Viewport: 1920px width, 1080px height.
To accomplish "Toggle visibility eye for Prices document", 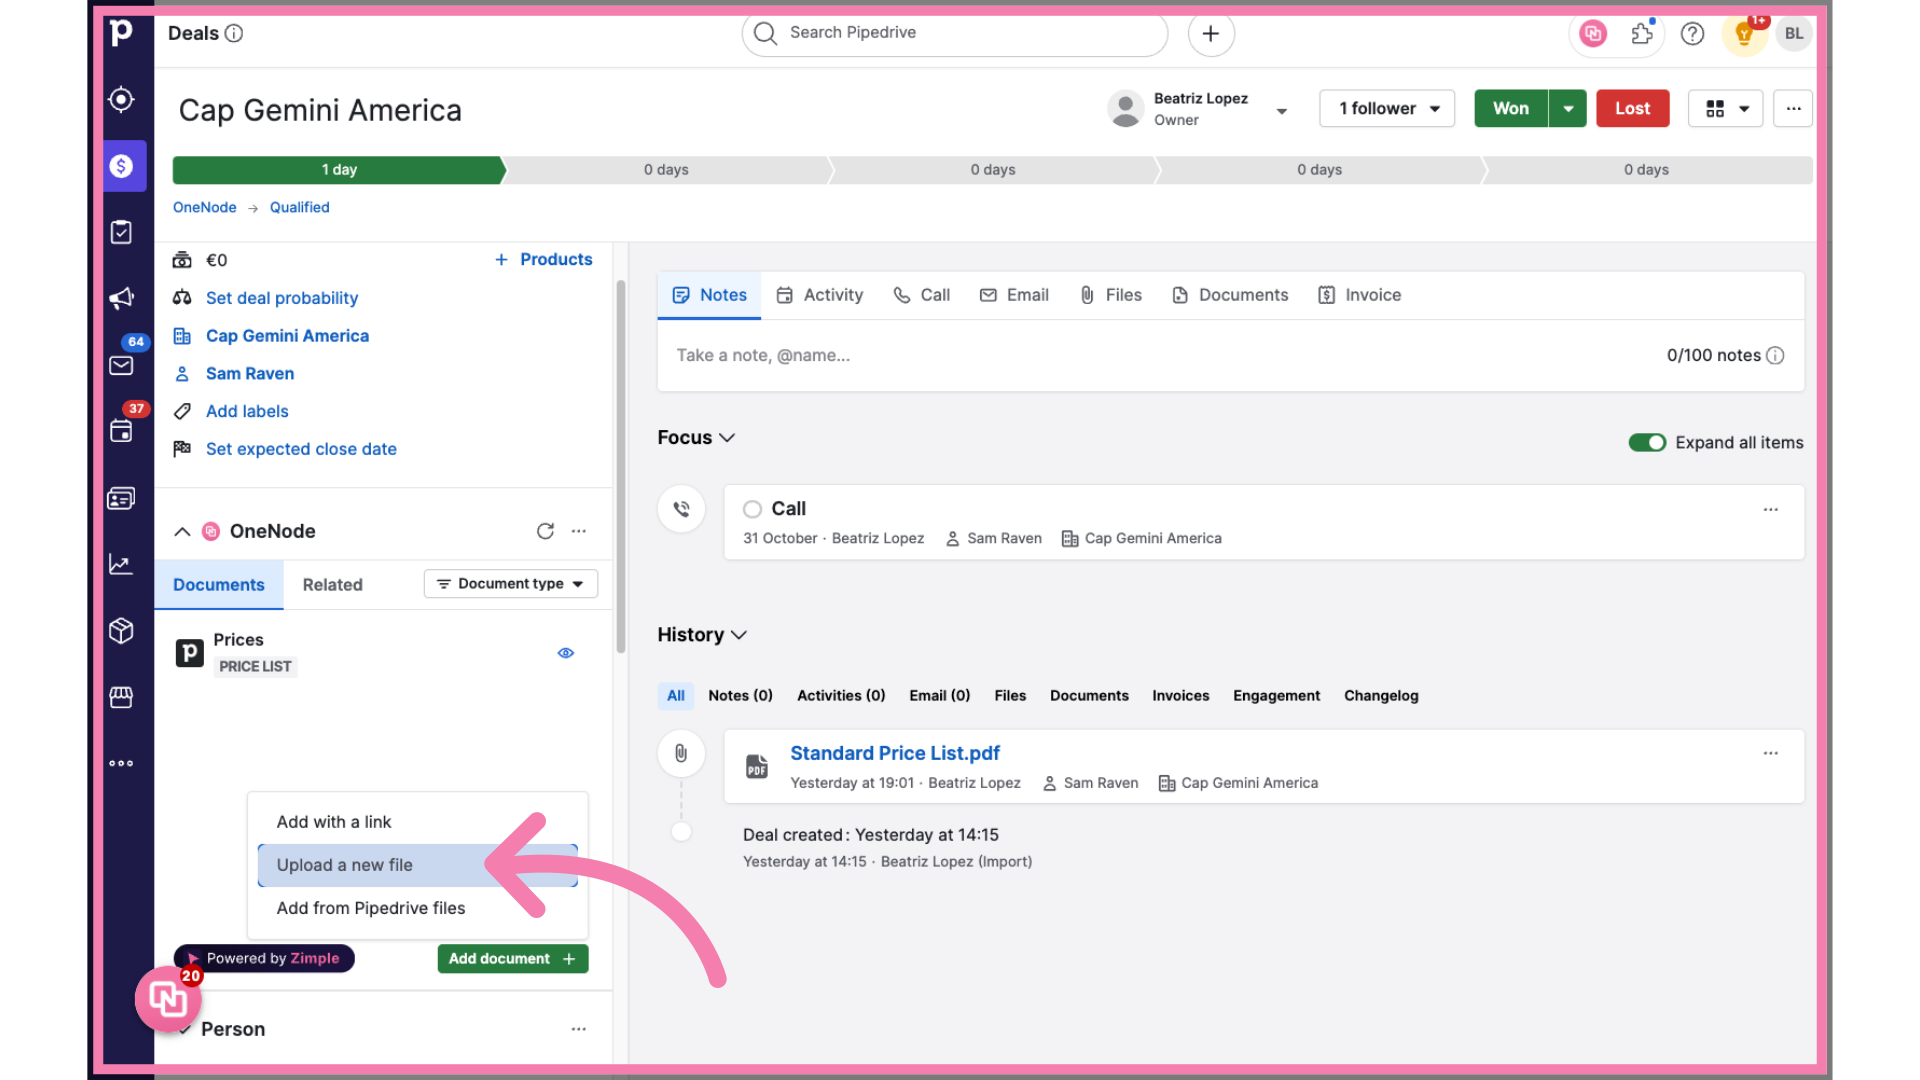I will click(566, 653).
